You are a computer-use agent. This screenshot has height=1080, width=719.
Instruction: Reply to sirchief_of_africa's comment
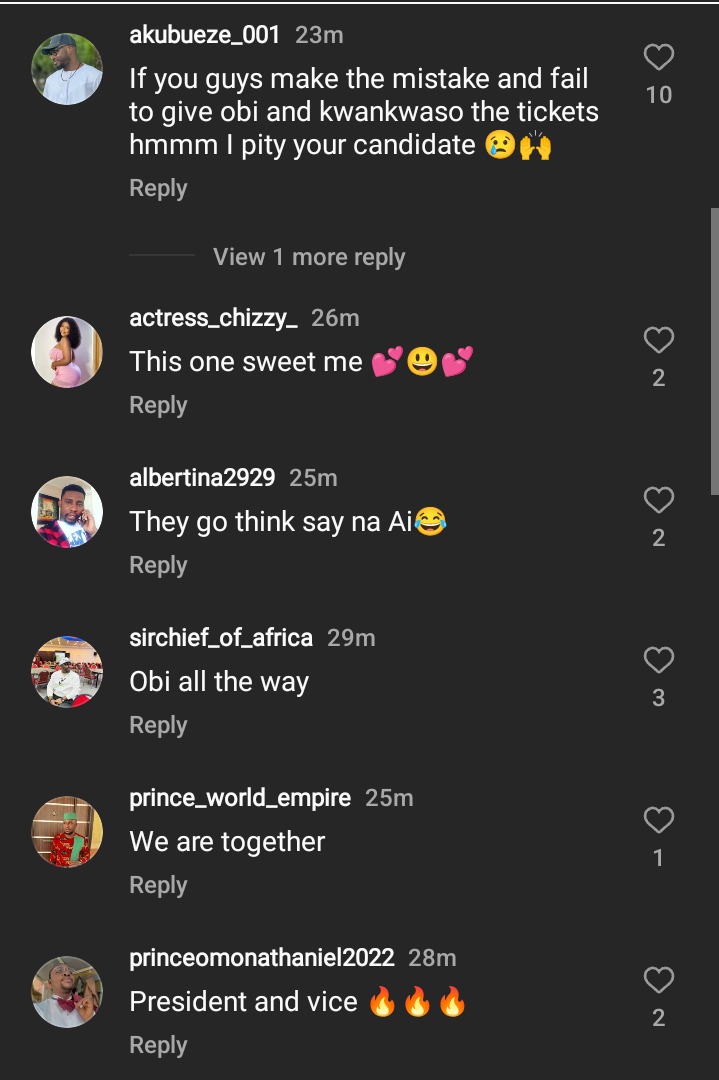[158, 725]
